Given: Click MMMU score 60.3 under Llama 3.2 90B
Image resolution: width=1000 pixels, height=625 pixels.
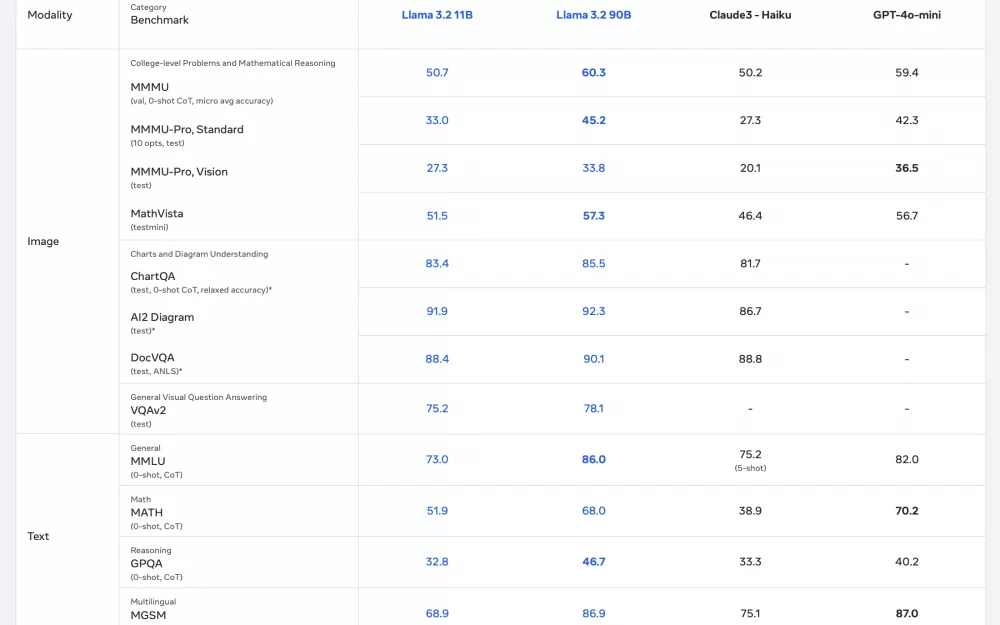Looking at the screenshot, I should pyautogui.click(x=594, y=73).
